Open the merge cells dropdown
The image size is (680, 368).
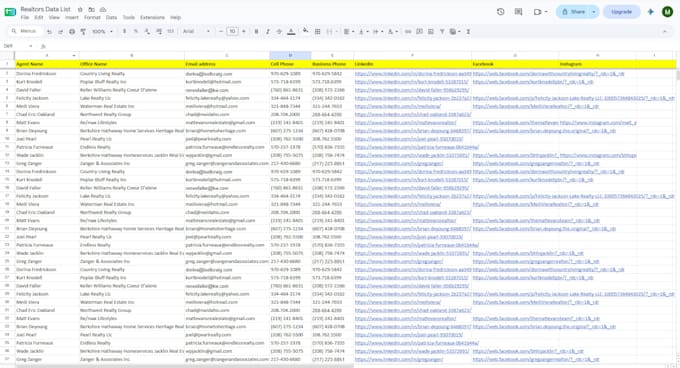point(336,32)
